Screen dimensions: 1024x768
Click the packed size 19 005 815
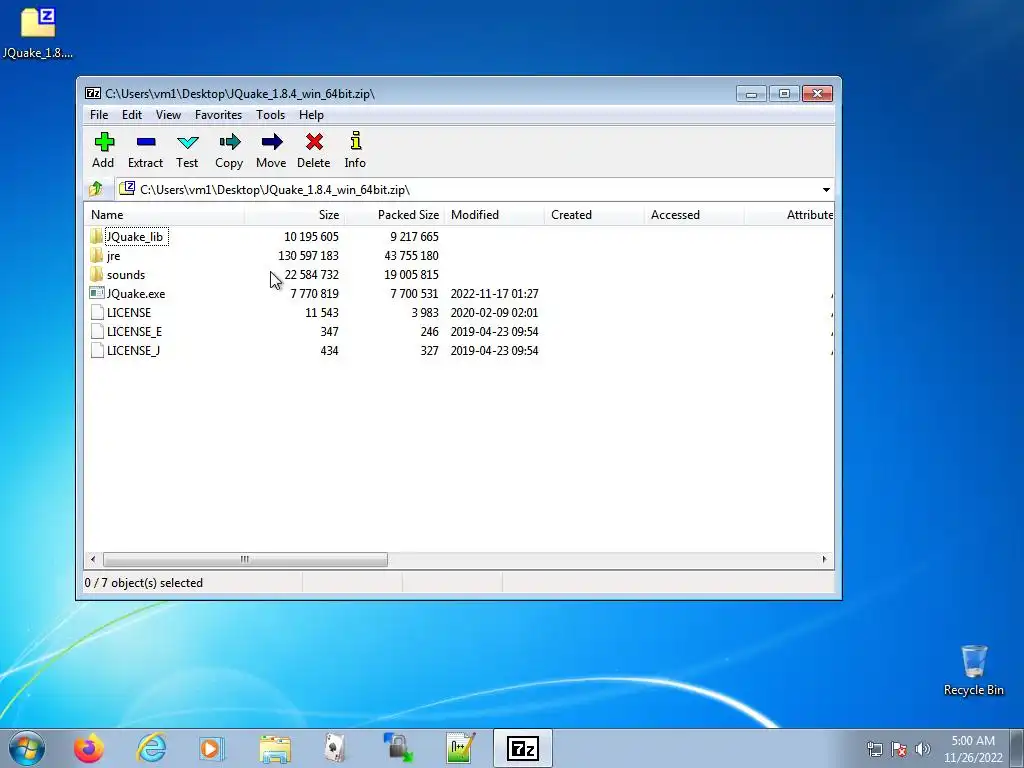pos(411,274)
